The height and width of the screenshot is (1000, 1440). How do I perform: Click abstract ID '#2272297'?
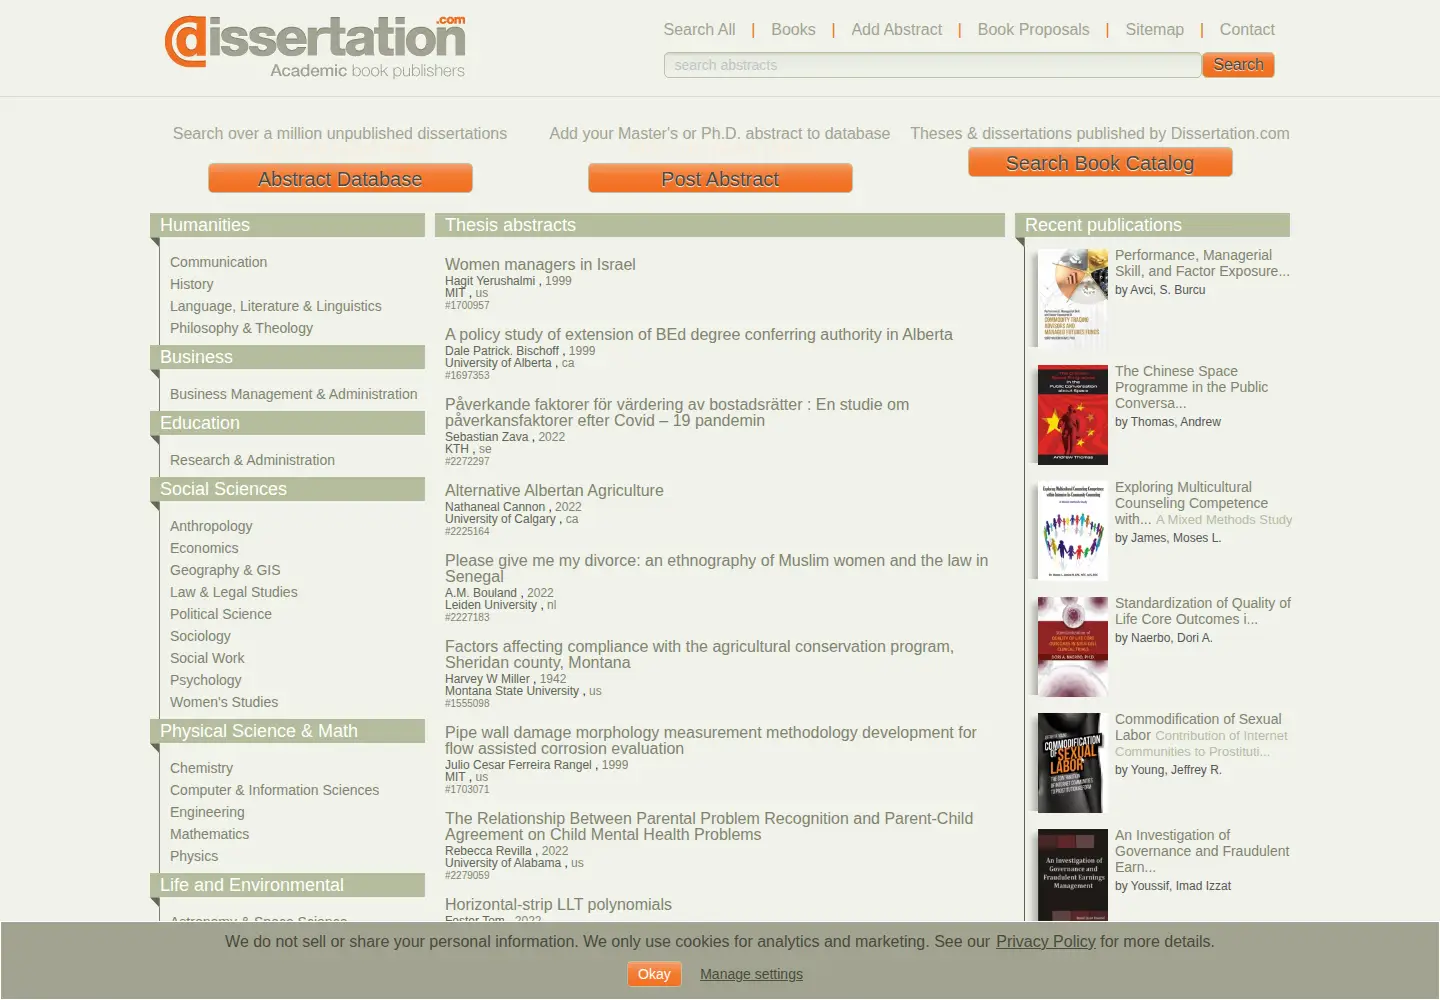coord(467,462)
